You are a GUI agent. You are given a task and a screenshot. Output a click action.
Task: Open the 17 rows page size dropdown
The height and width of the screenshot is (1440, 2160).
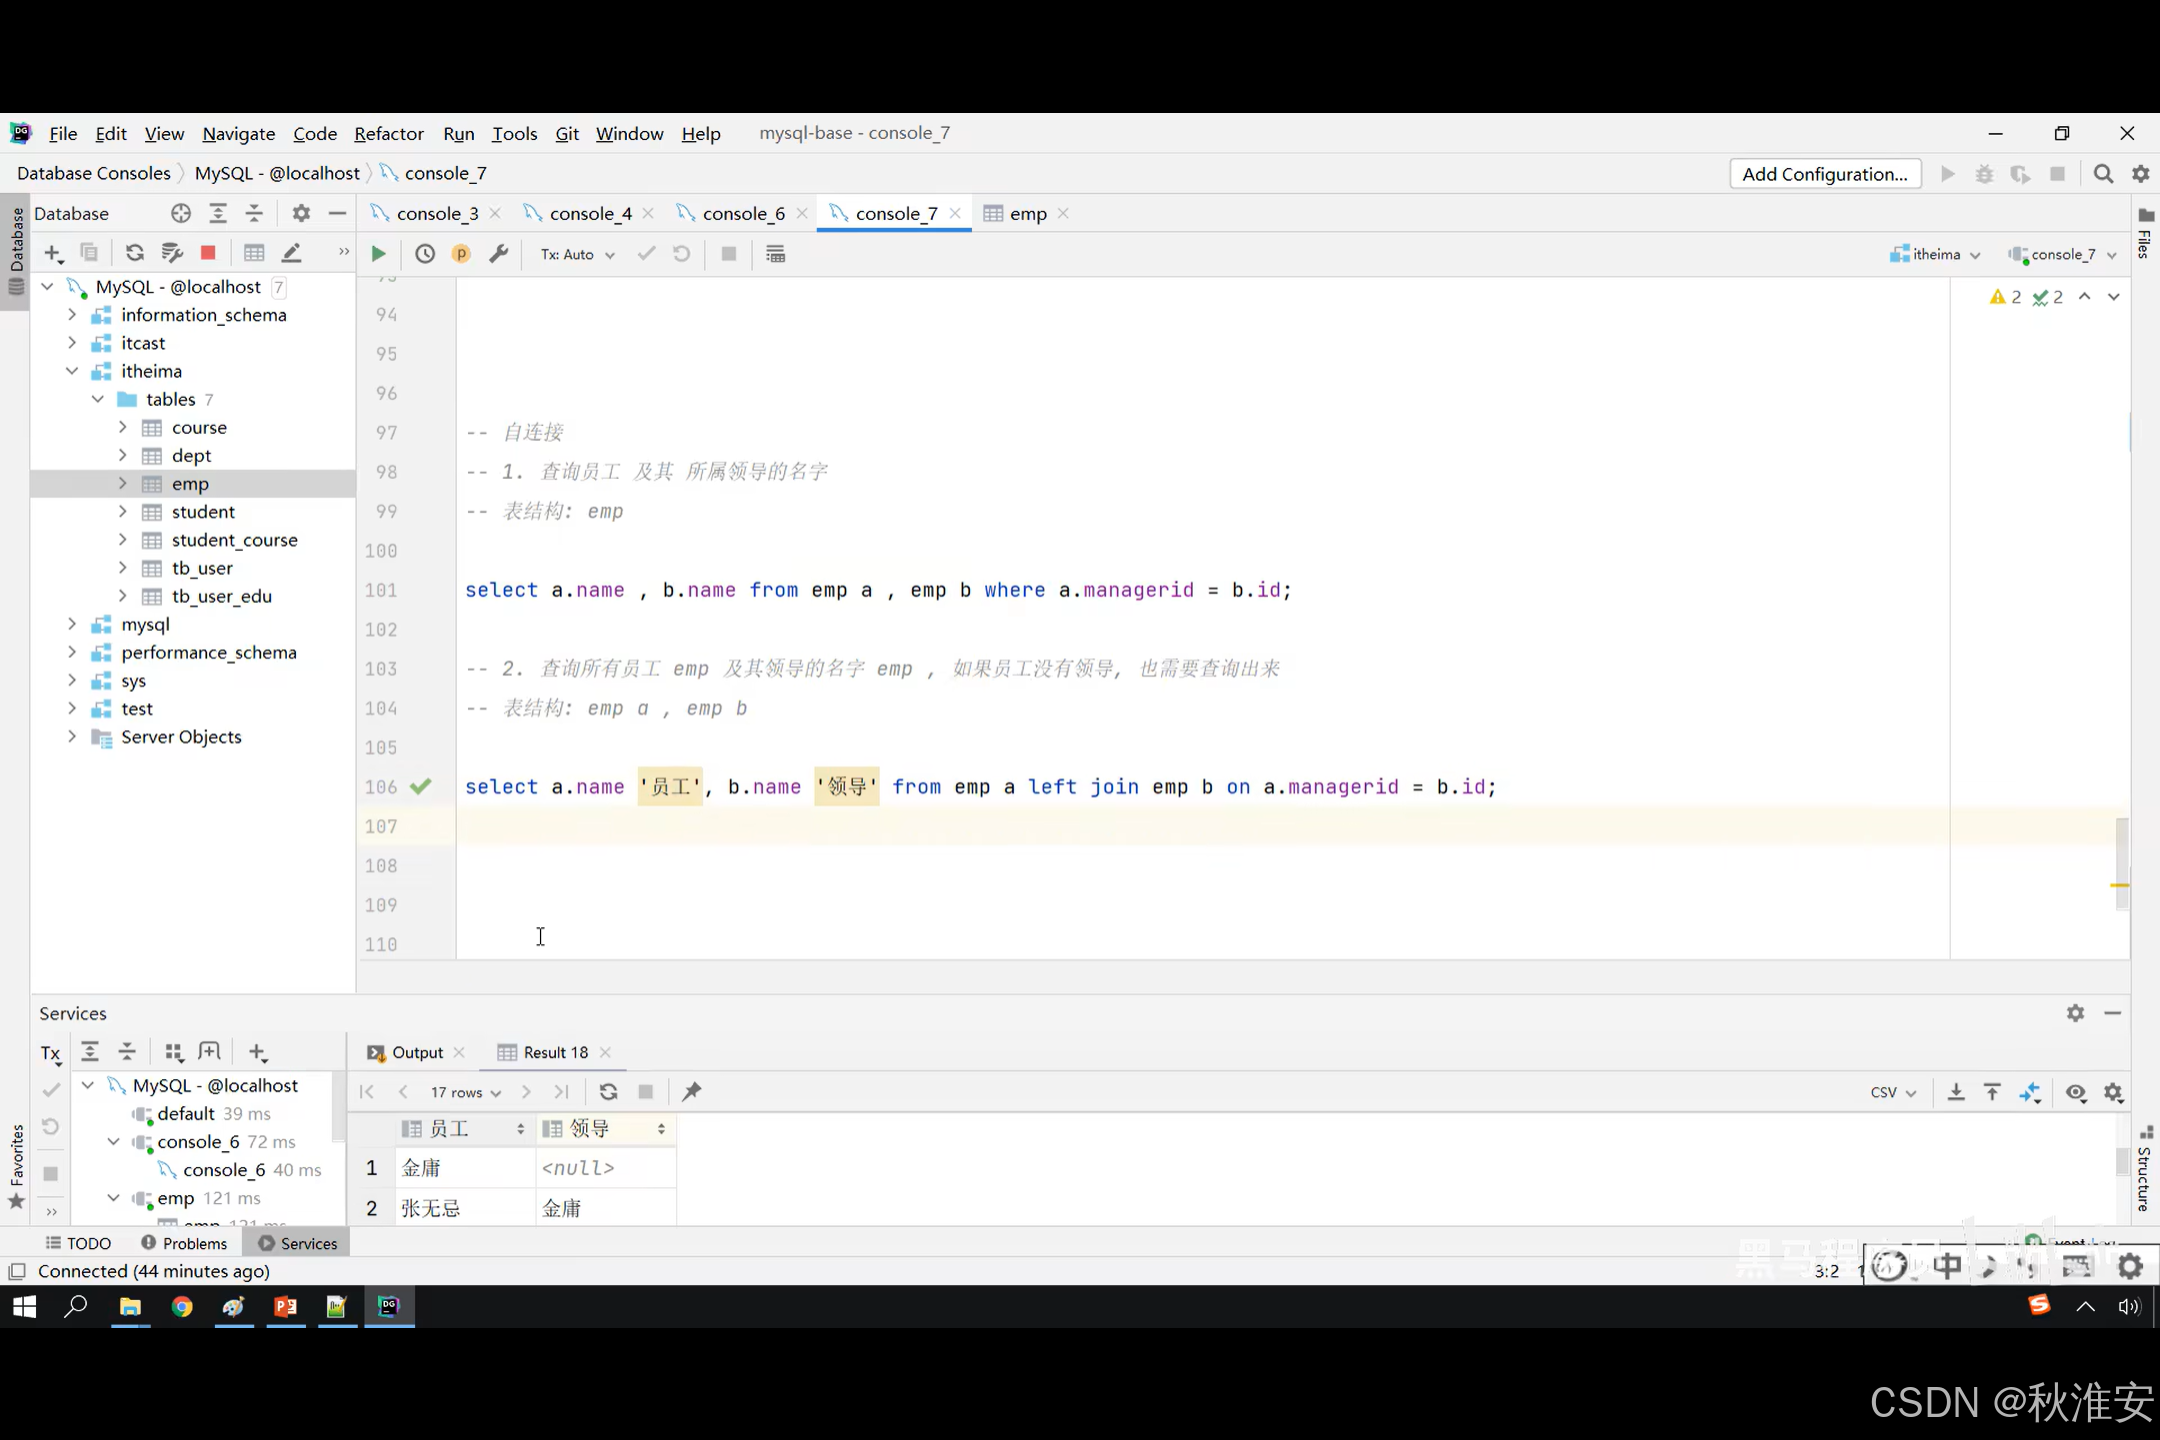pyautogui.click(x=465, y=1092)
